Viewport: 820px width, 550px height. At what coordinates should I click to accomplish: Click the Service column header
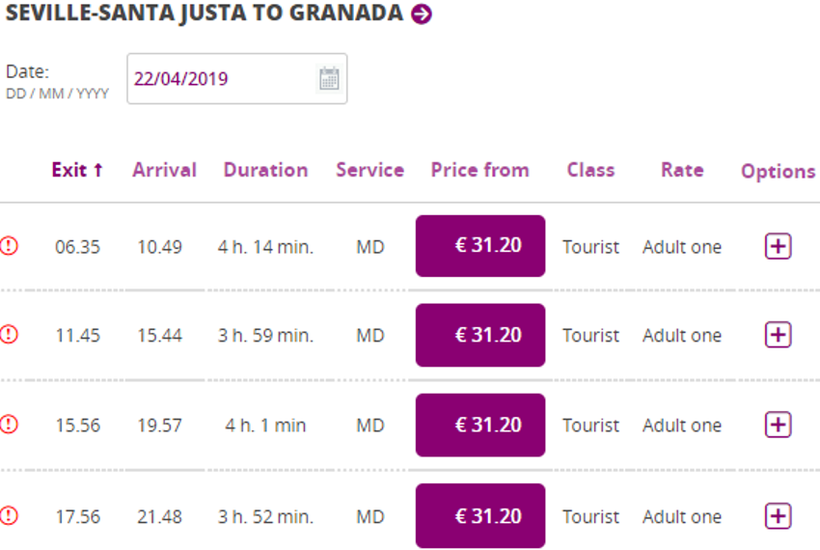coord(370,170)
